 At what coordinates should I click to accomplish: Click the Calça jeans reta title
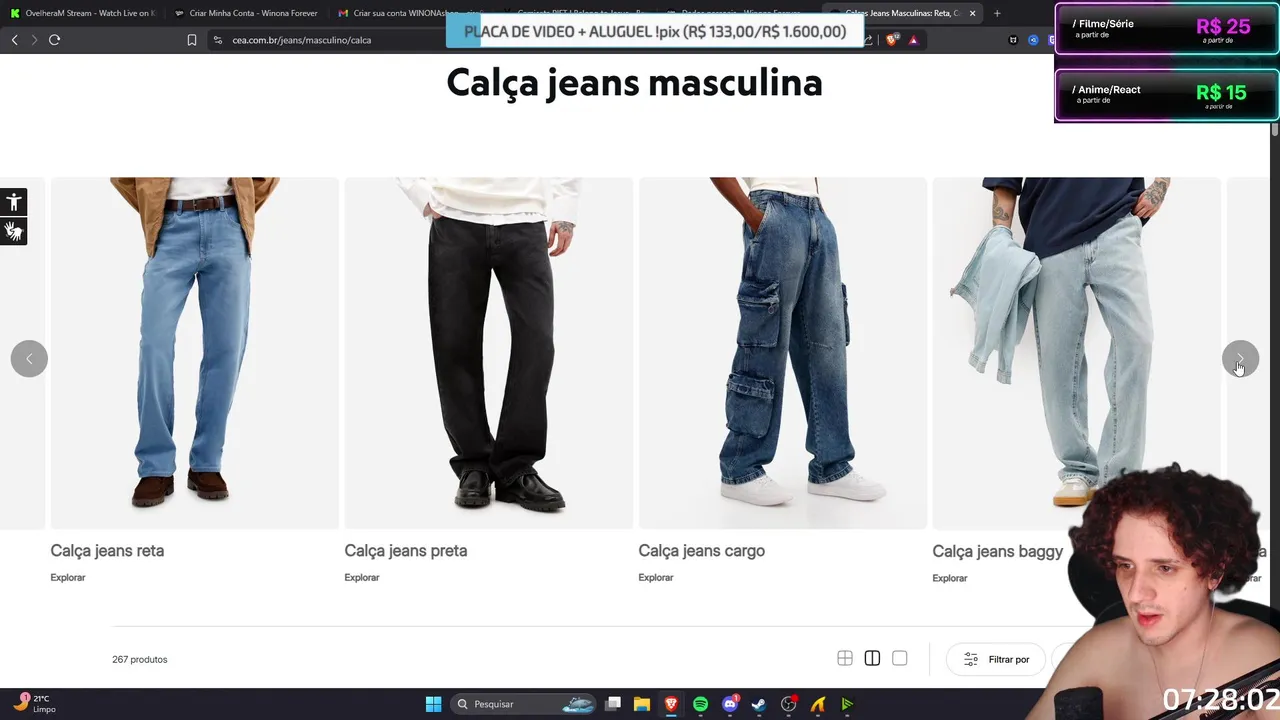[107, 551]
